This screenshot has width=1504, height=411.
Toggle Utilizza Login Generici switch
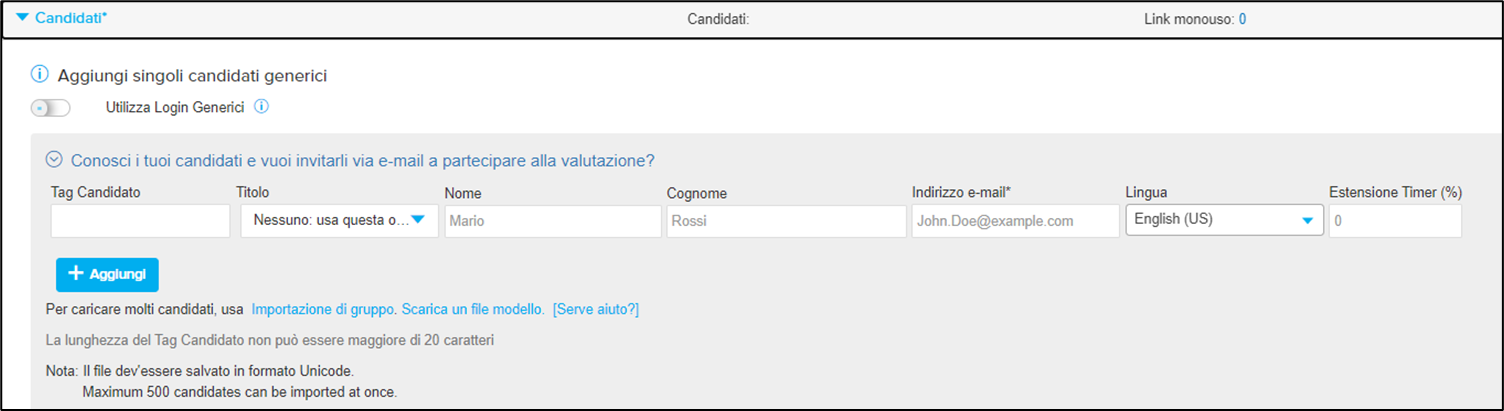tap(51, 108)
